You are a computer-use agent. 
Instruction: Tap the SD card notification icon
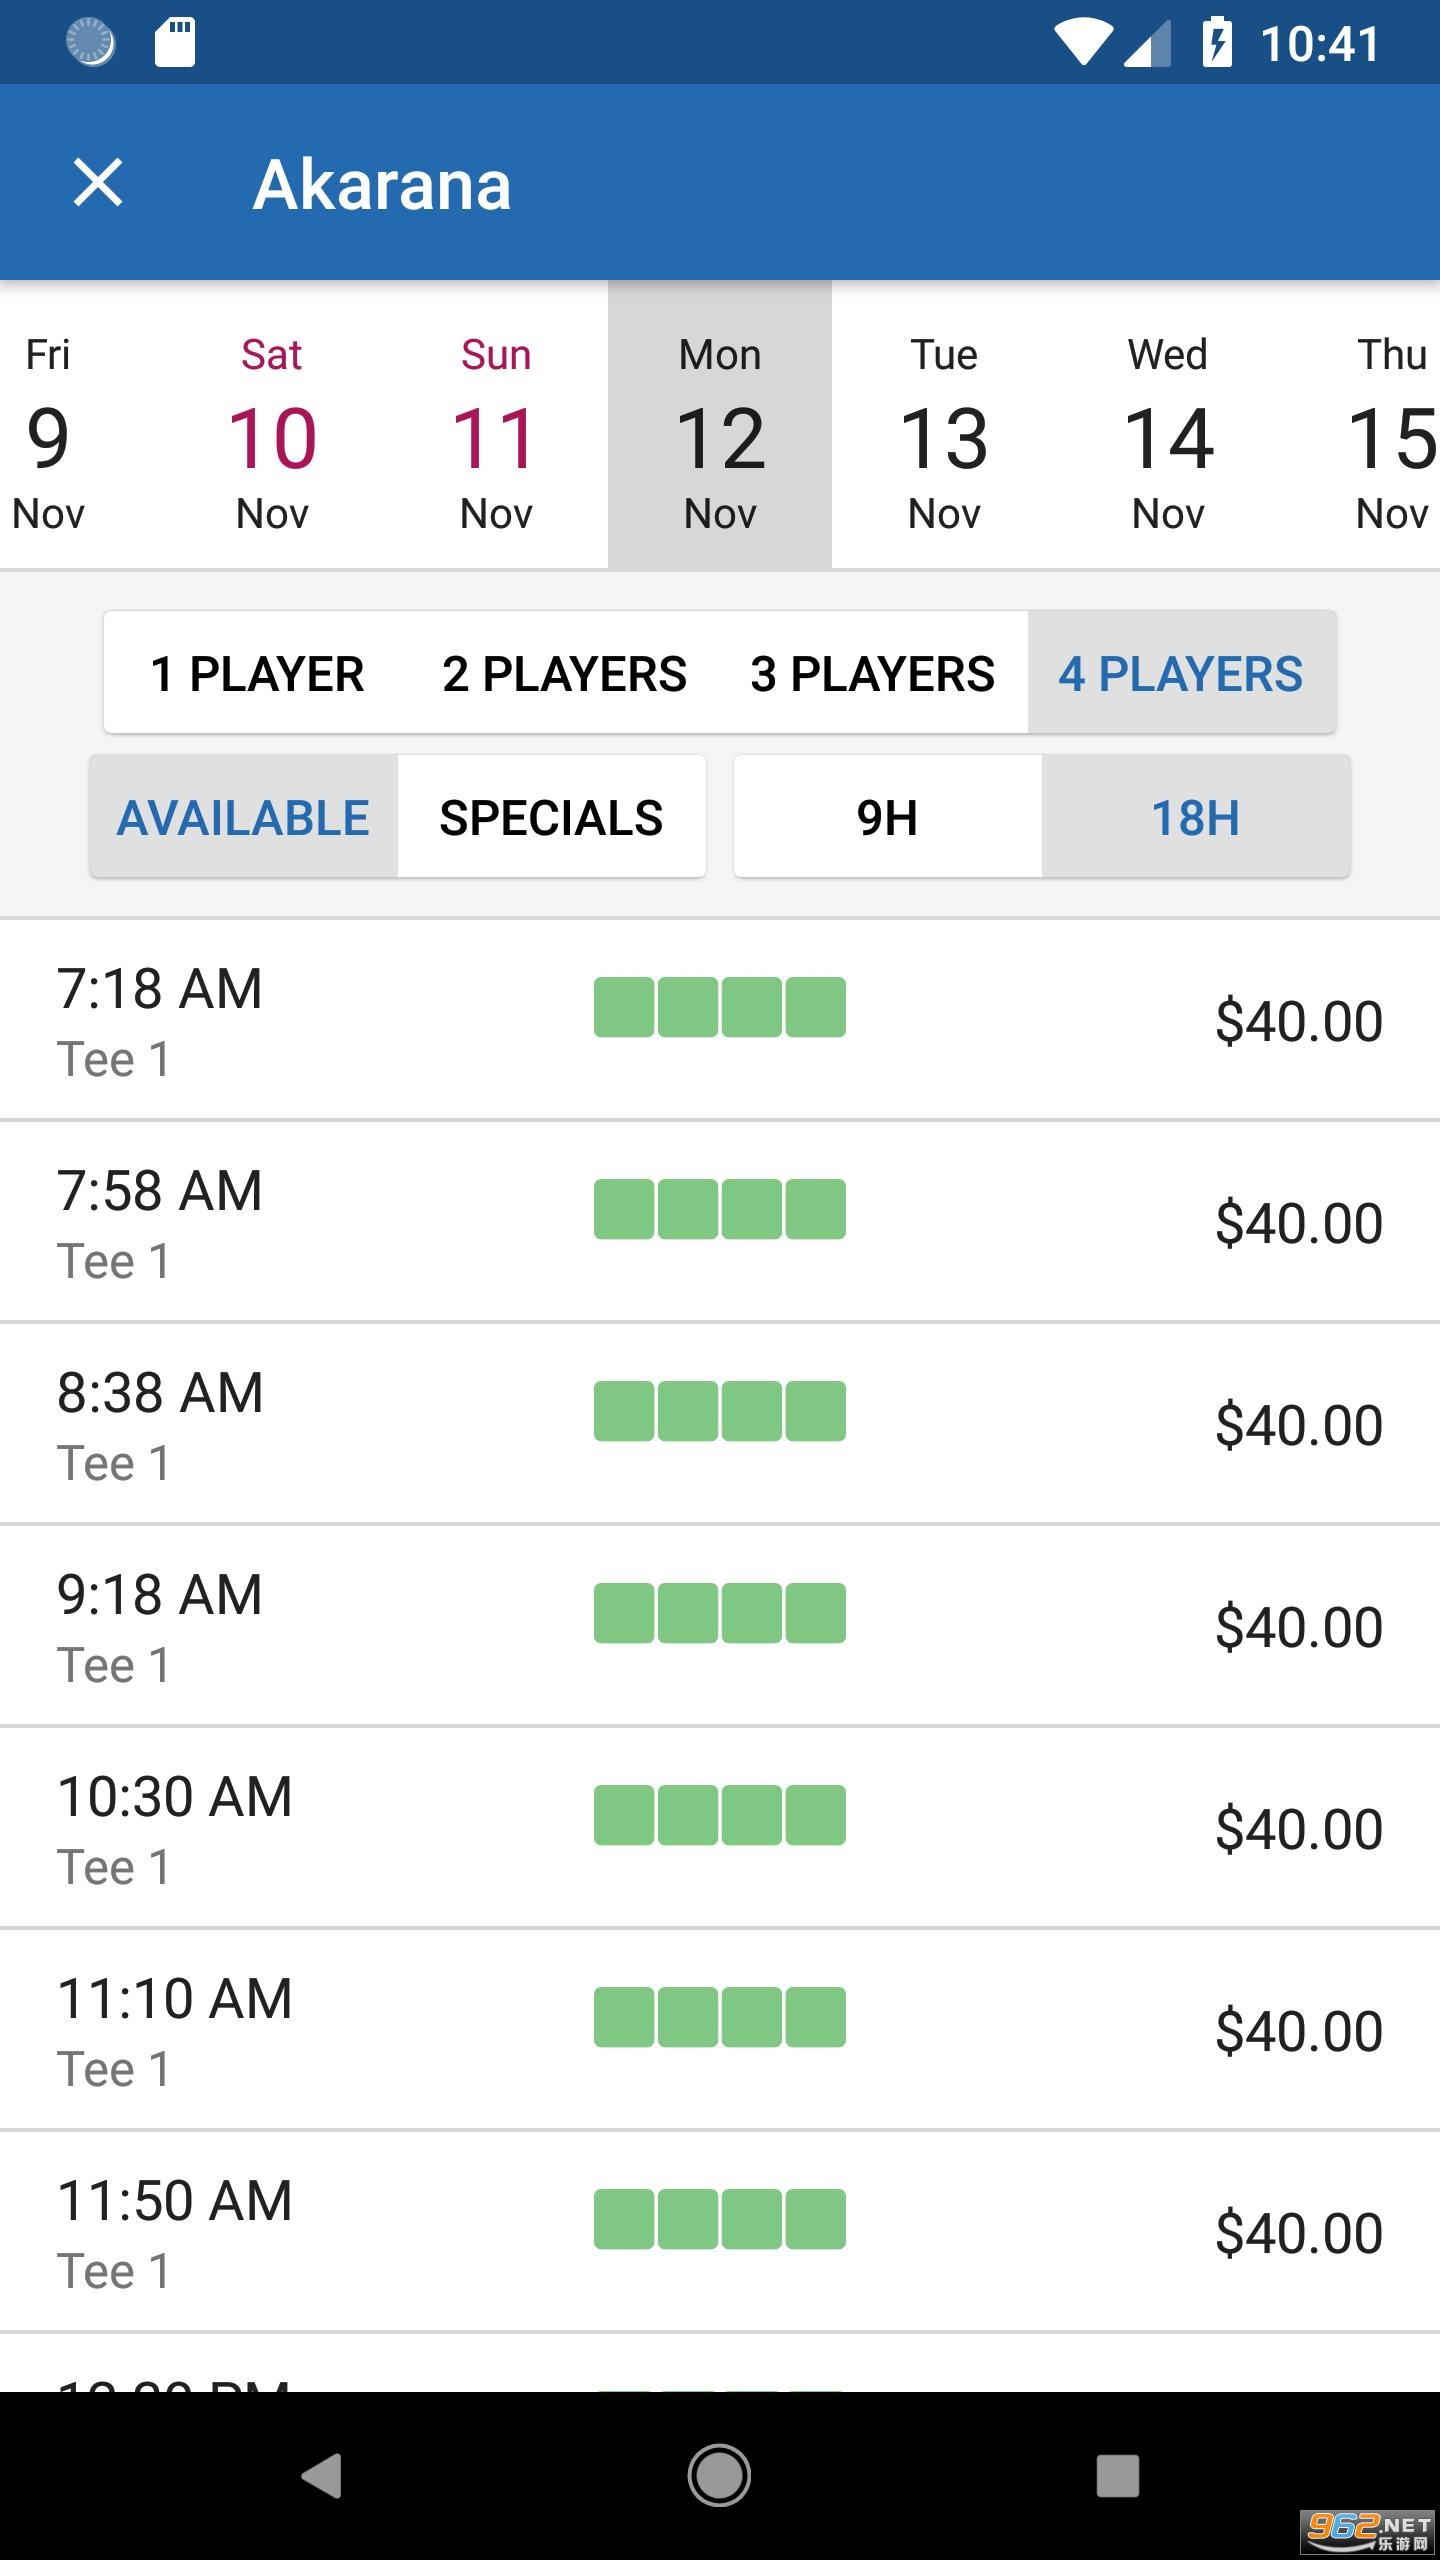pos(175,44)
